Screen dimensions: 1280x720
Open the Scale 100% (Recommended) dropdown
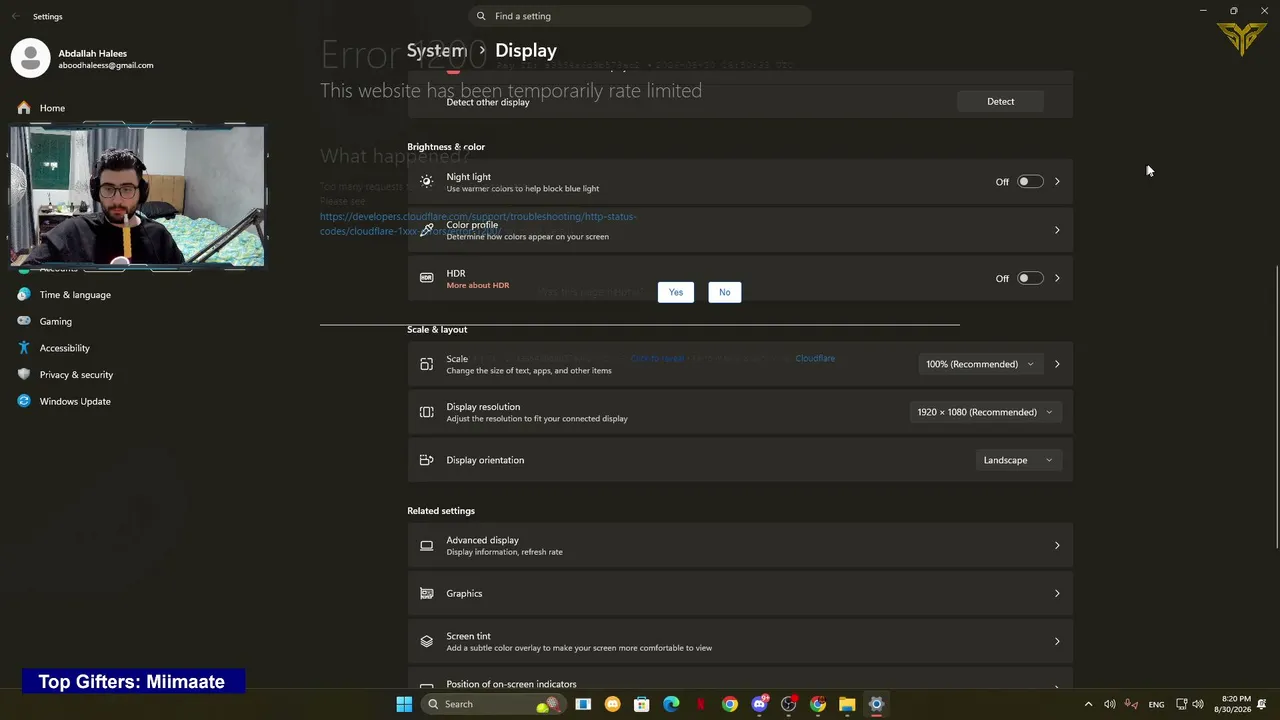(x=980, y=364)
